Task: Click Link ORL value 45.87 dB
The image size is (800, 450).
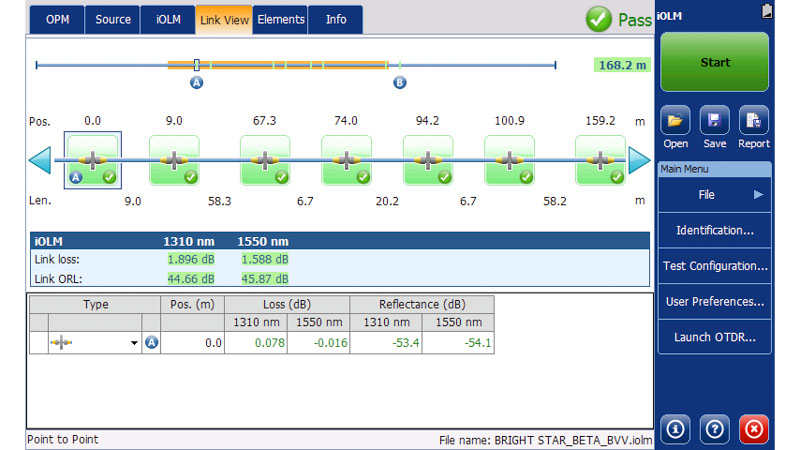Action: pyautogui.click(x=265, y=279)
